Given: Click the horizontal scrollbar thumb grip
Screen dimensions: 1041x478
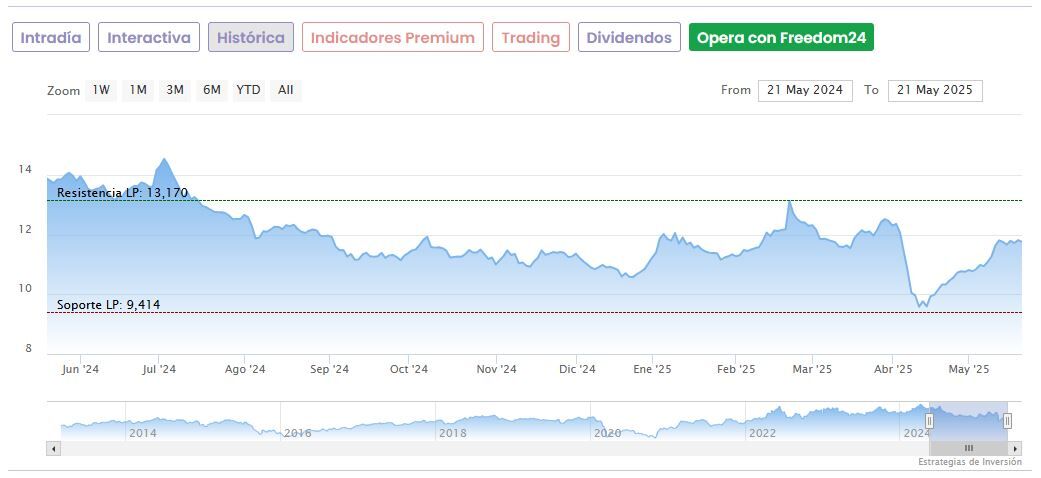Looking at the screenshot, I should click(x=968, y=449).
